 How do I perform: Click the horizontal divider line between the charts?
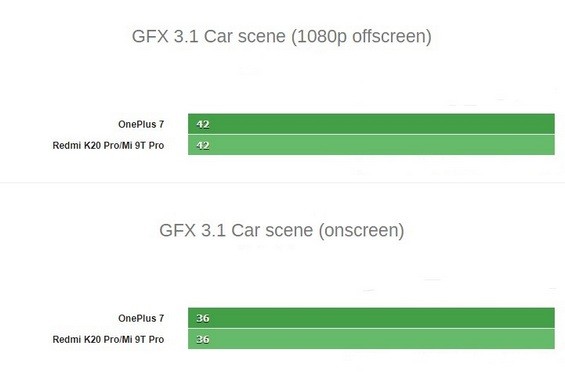[x=282, y=183]
